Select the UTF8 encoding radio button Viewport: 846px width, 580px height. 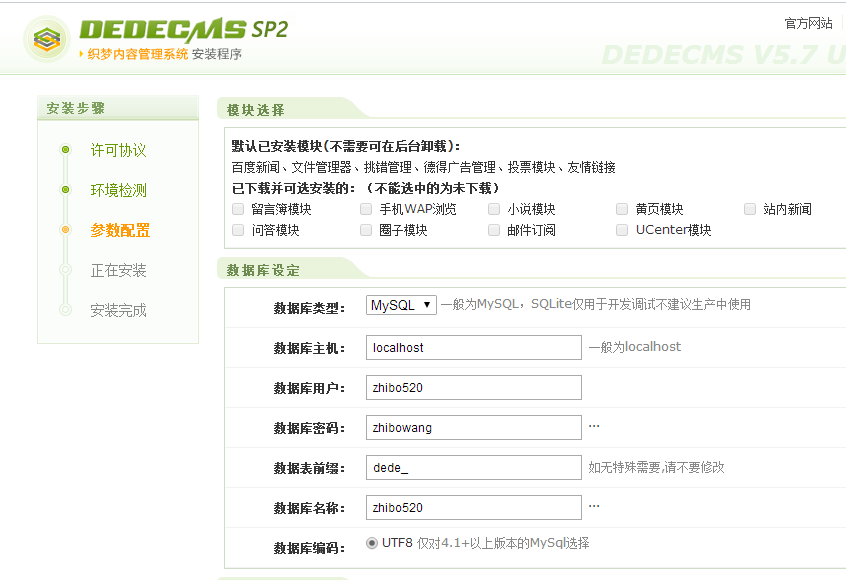[372, 543]
